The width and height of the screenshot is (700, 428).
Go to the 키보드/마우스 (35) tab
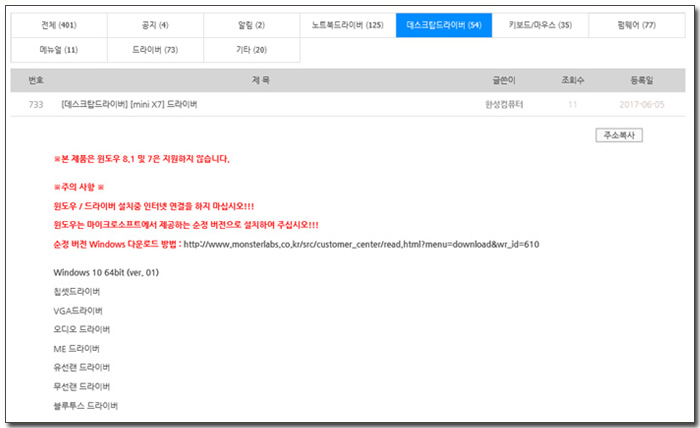[540, 25]
